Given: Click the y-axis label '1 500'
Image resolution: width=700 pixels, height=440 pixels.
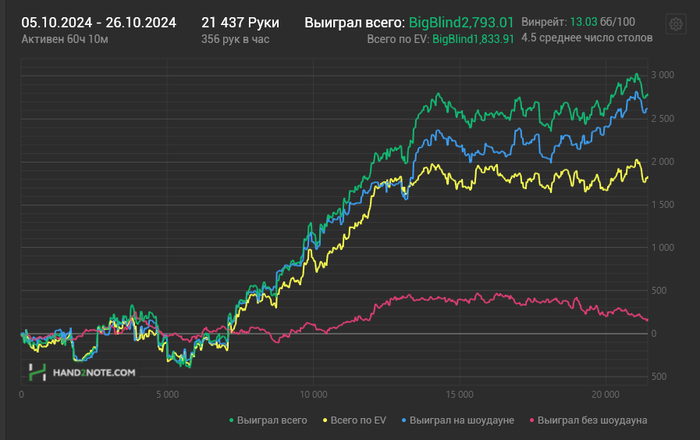Looking at the screenshot, I should coord(662,205).
